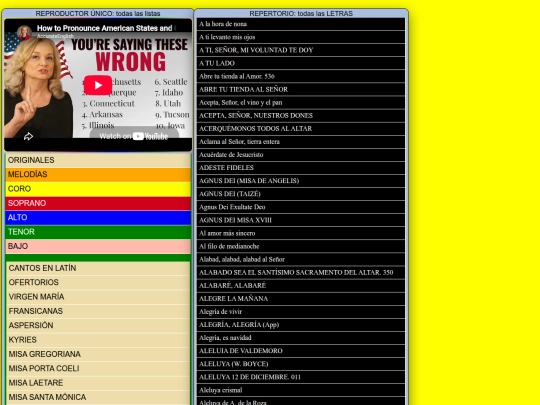Open 'ALEGRE LA MAÑANA'
Image resolution: width=540 pixels, height=405 pixels.
pos(301,299)
